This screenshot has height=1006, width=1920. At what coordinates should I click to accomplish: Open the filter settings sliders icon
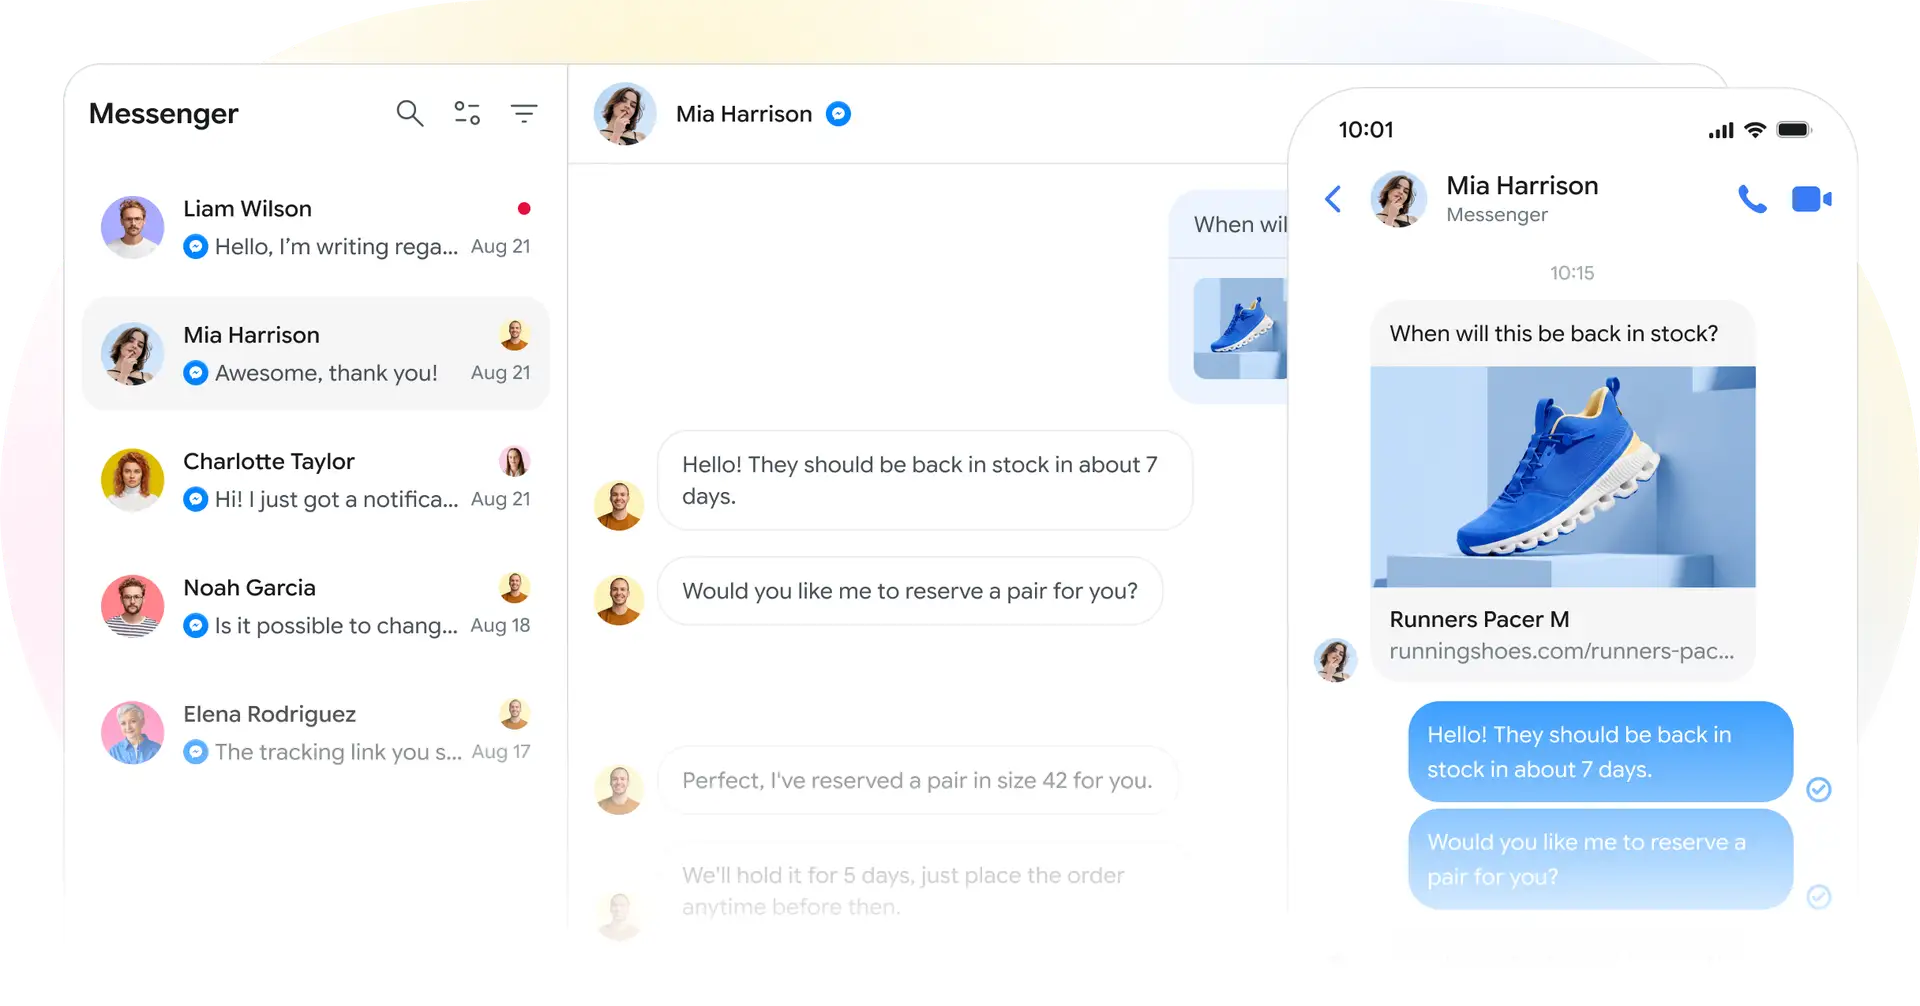(467, 113)
